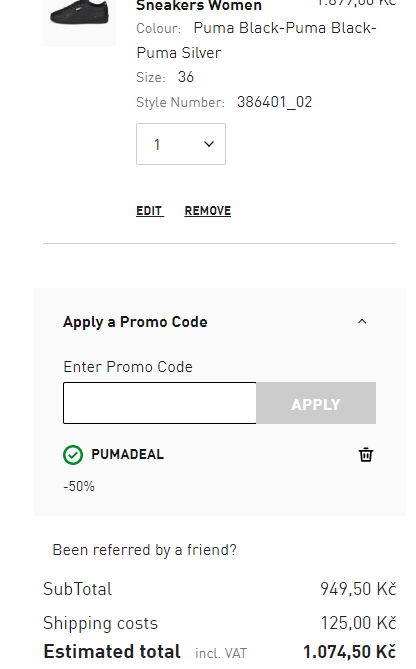Focus the Enter Promo Code text field
This screenshot has height=669, width=416.
pos(160,403)
